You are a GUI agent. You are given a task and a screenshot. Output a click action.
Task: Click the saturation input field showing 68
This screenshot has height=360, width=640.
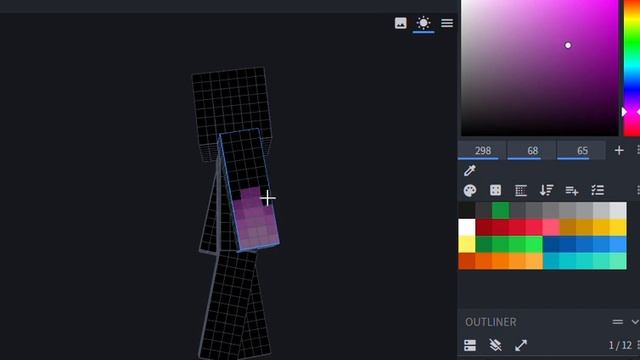tap(532, 151)
